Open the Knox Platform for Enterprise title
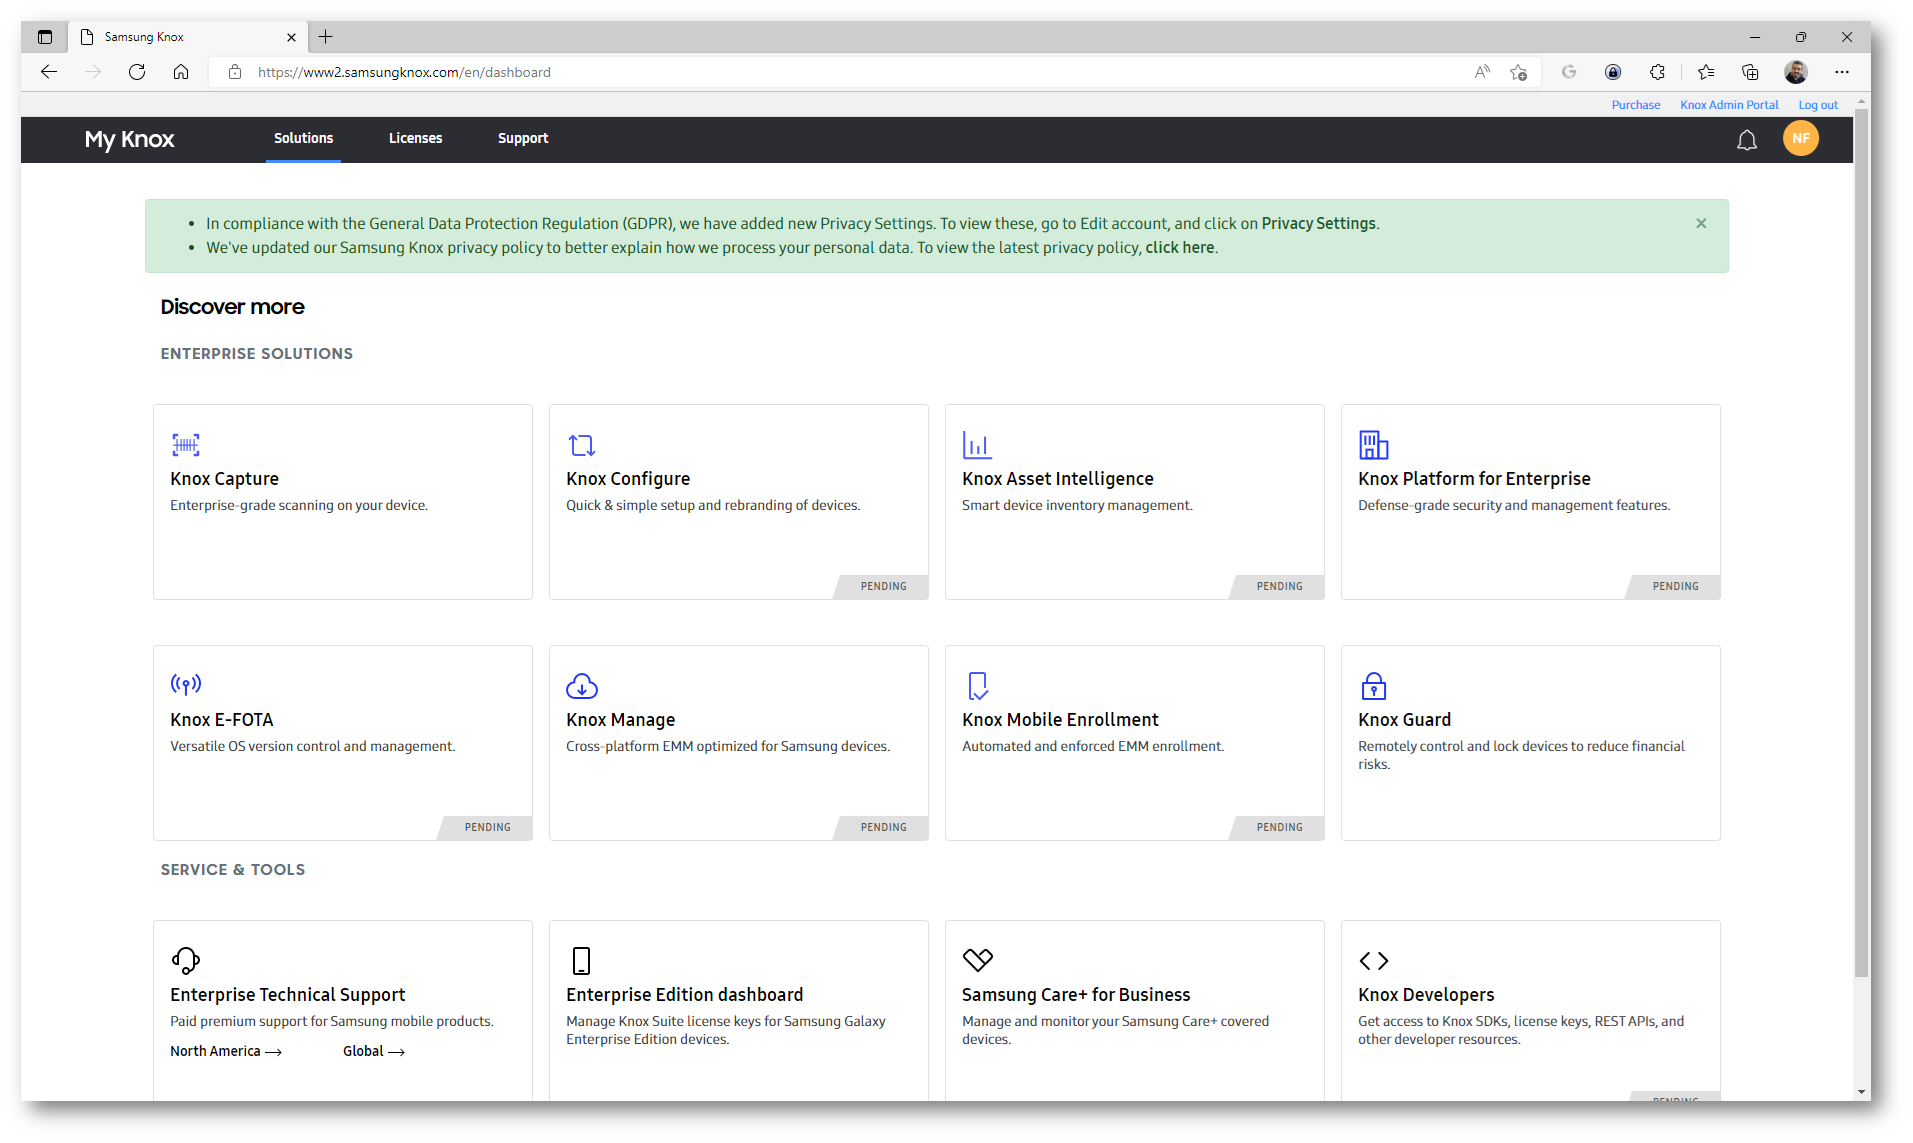1913x1143 pixels. point(1474,479)
